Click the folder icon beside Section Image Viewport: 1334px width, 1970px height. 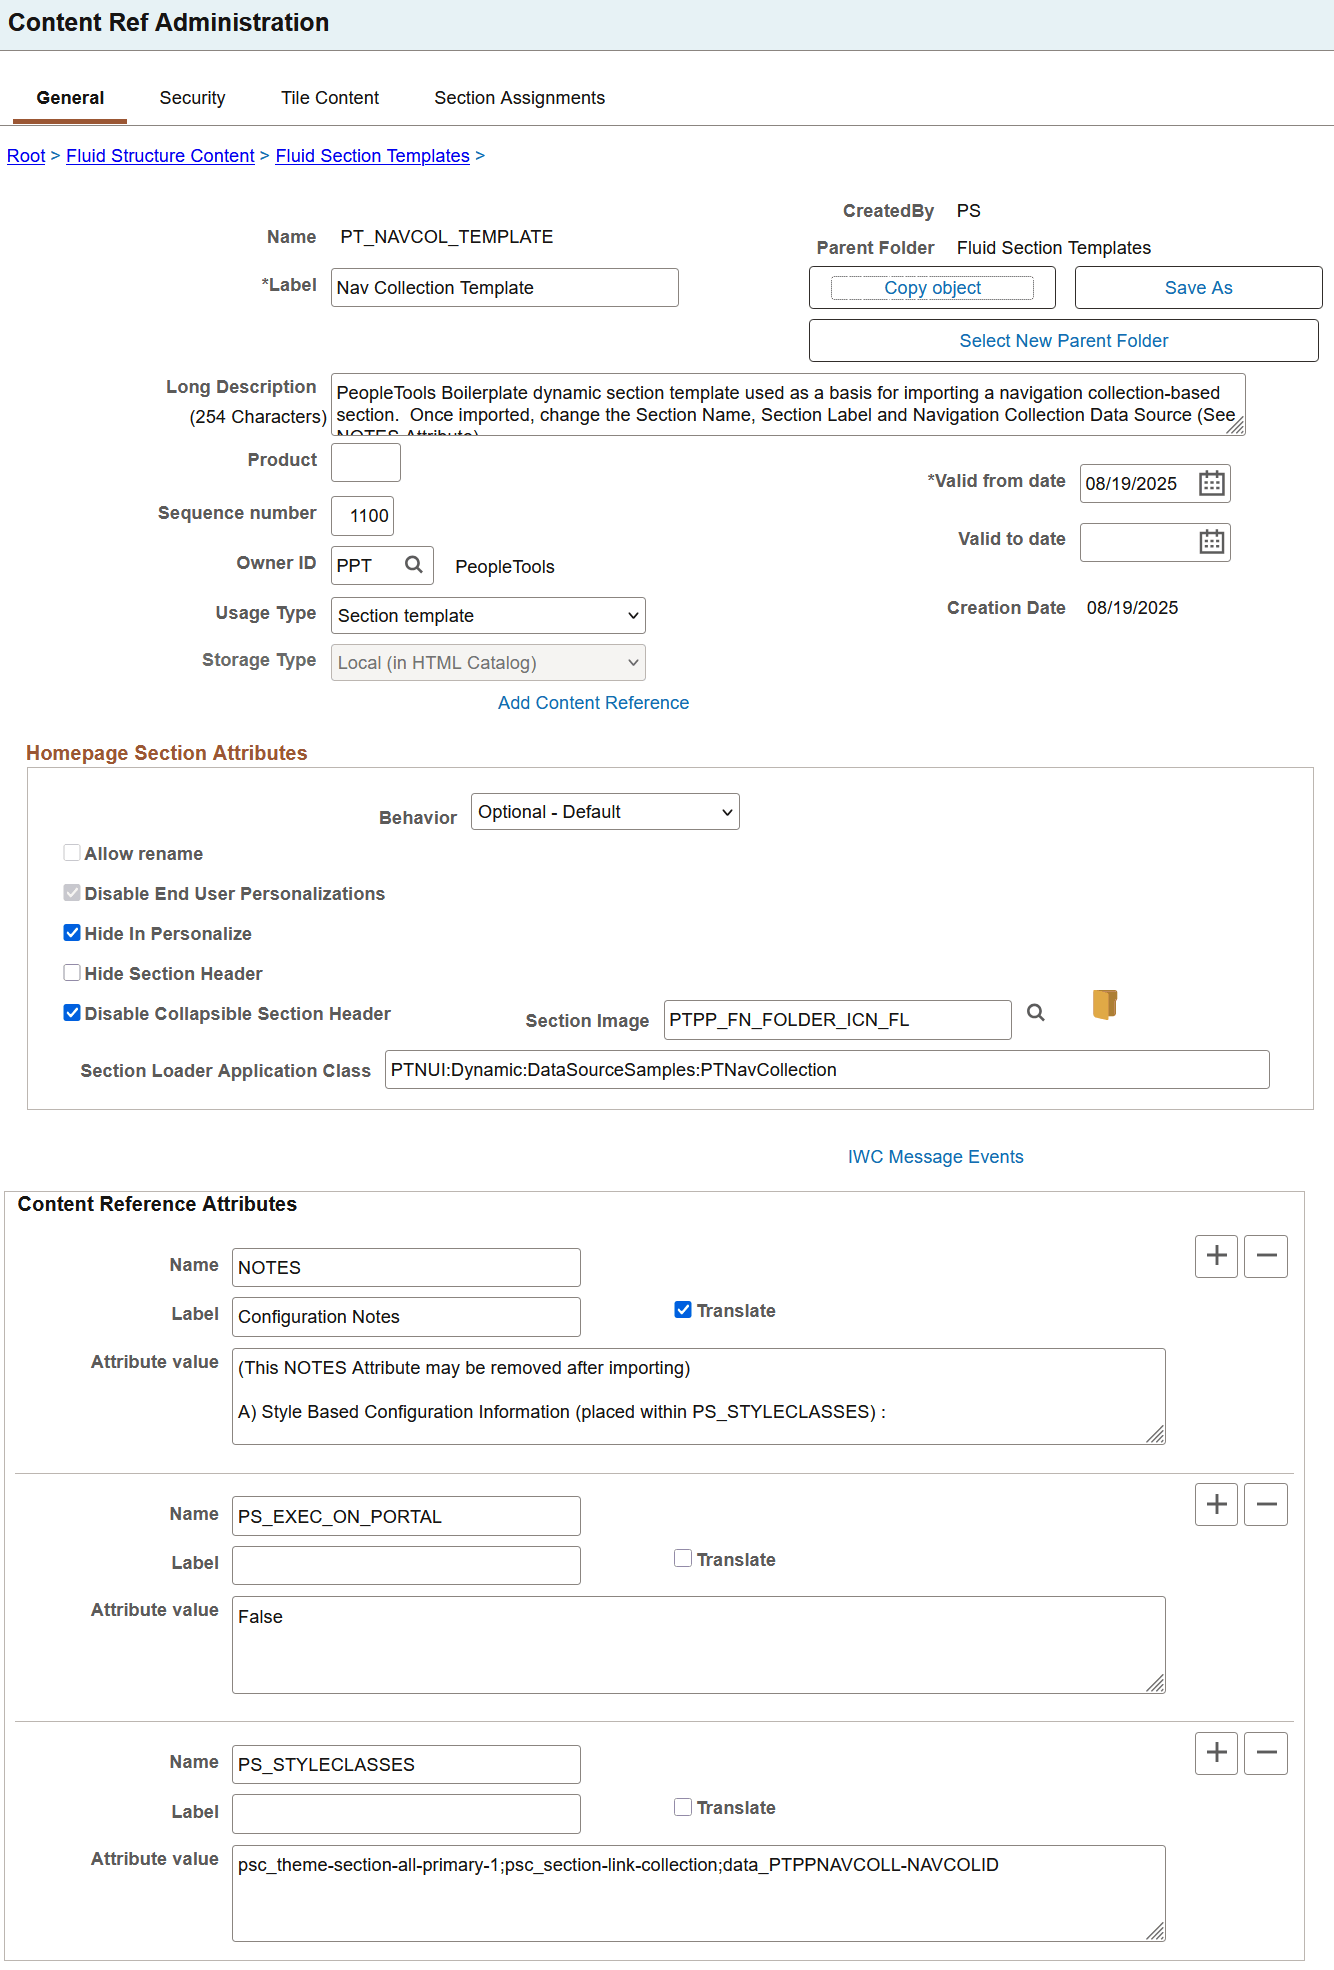coord(1103,1006)
